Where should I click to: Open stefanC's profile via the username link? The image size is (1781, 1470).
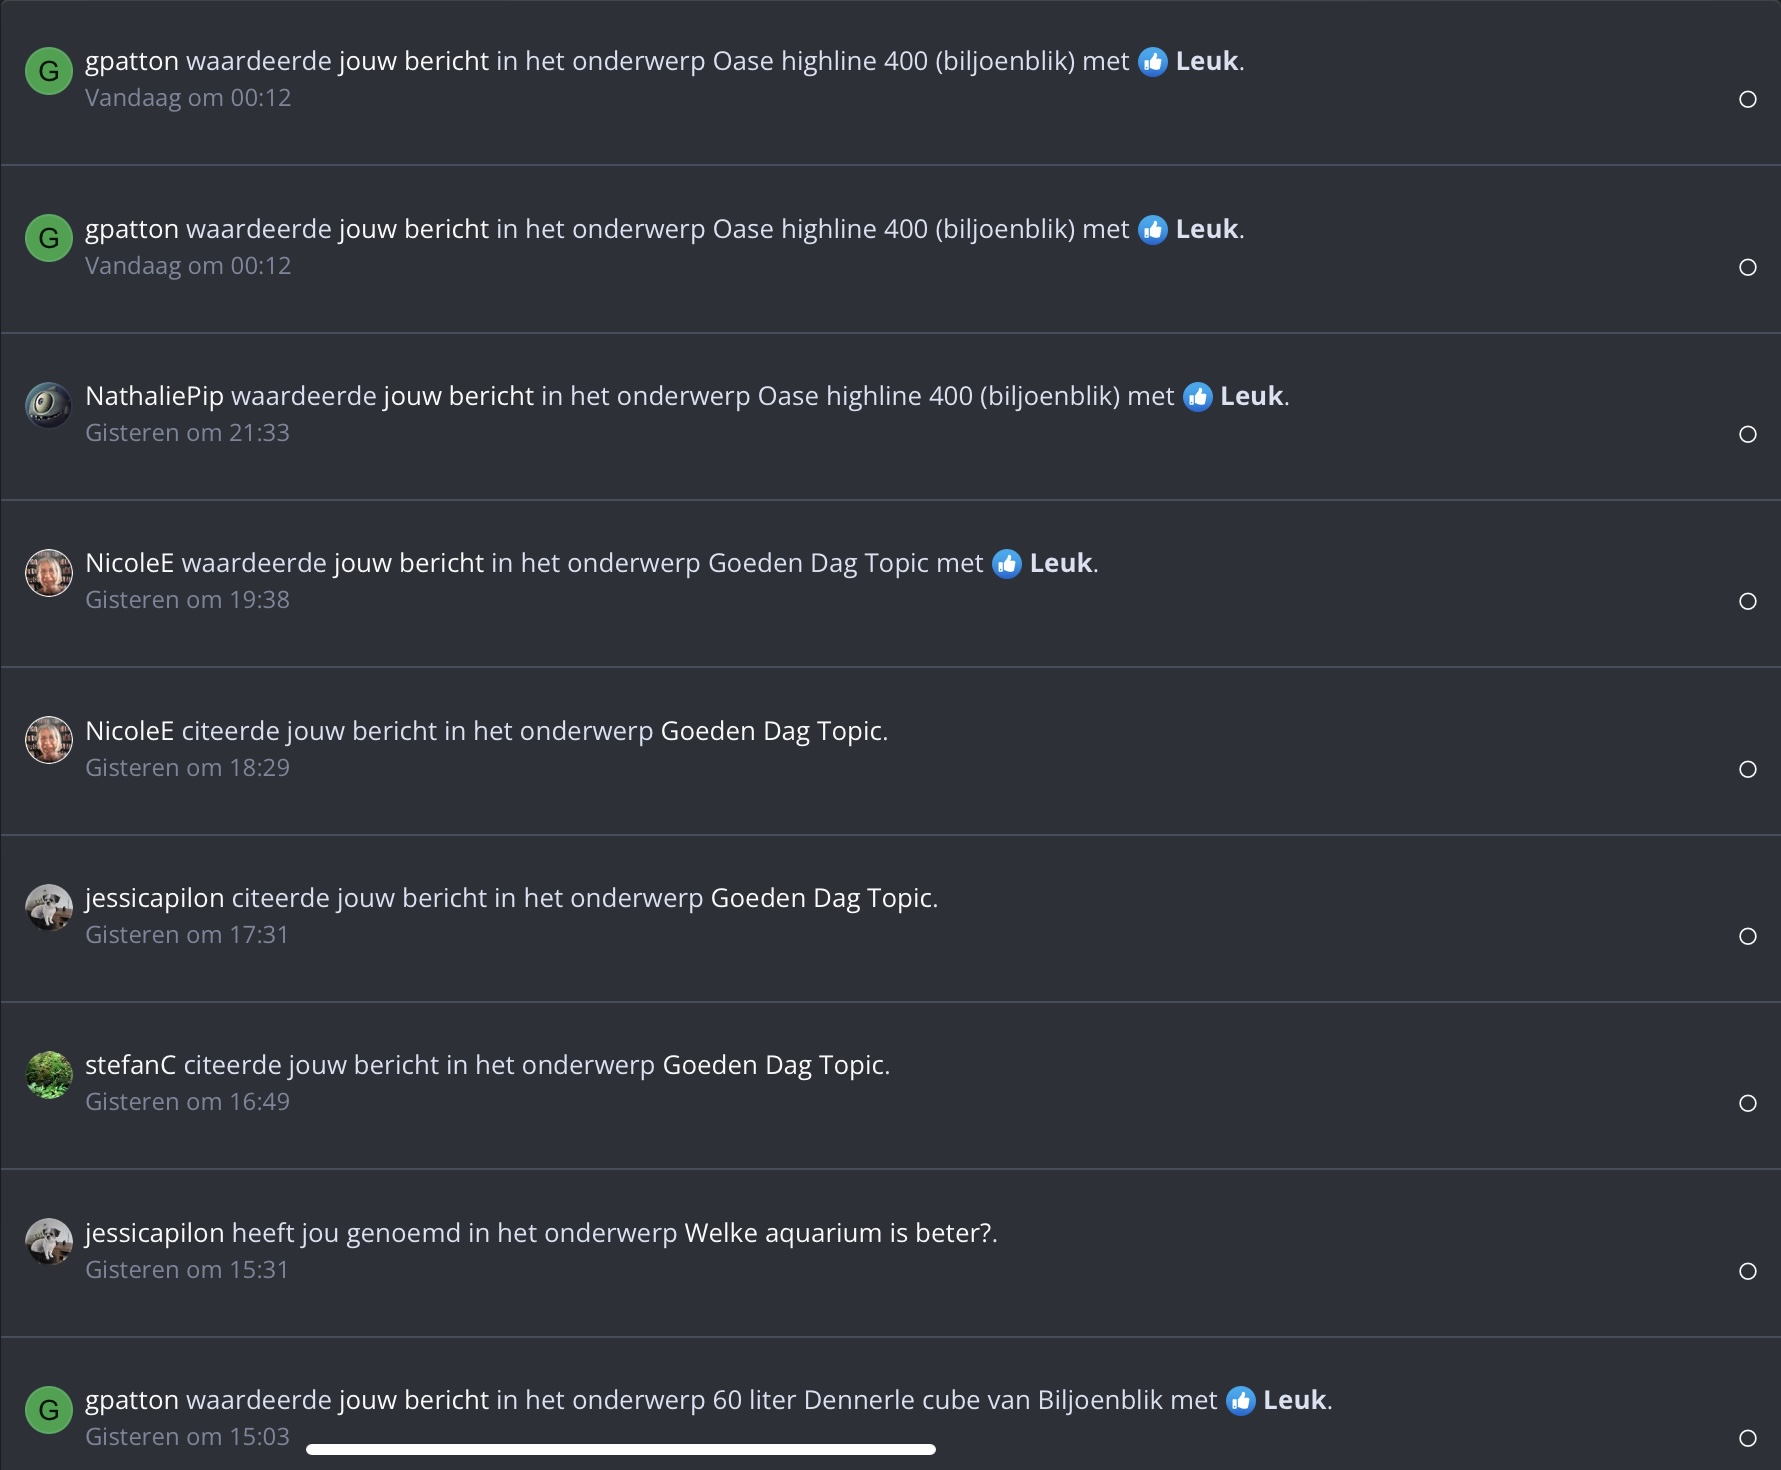(130, 1065)
